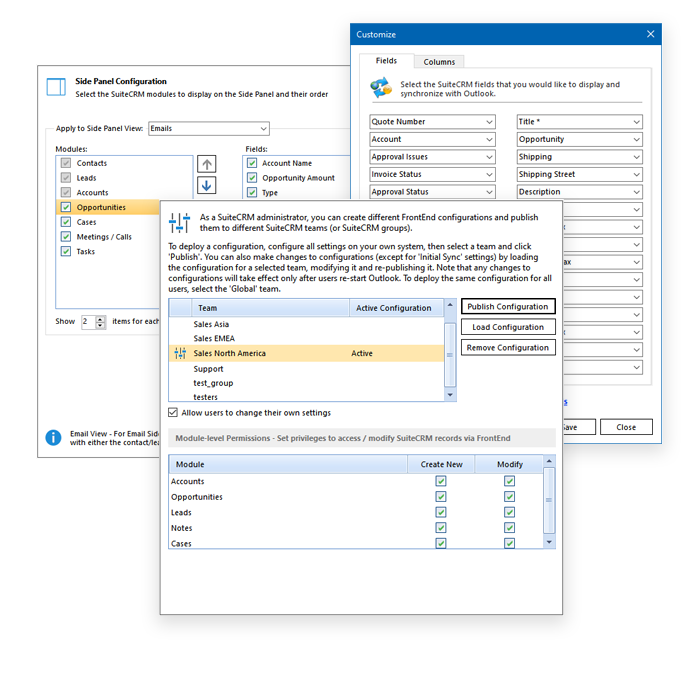Click the Publish Configuration button
Screen dimensions: 700x700
(x=508, y=307)
